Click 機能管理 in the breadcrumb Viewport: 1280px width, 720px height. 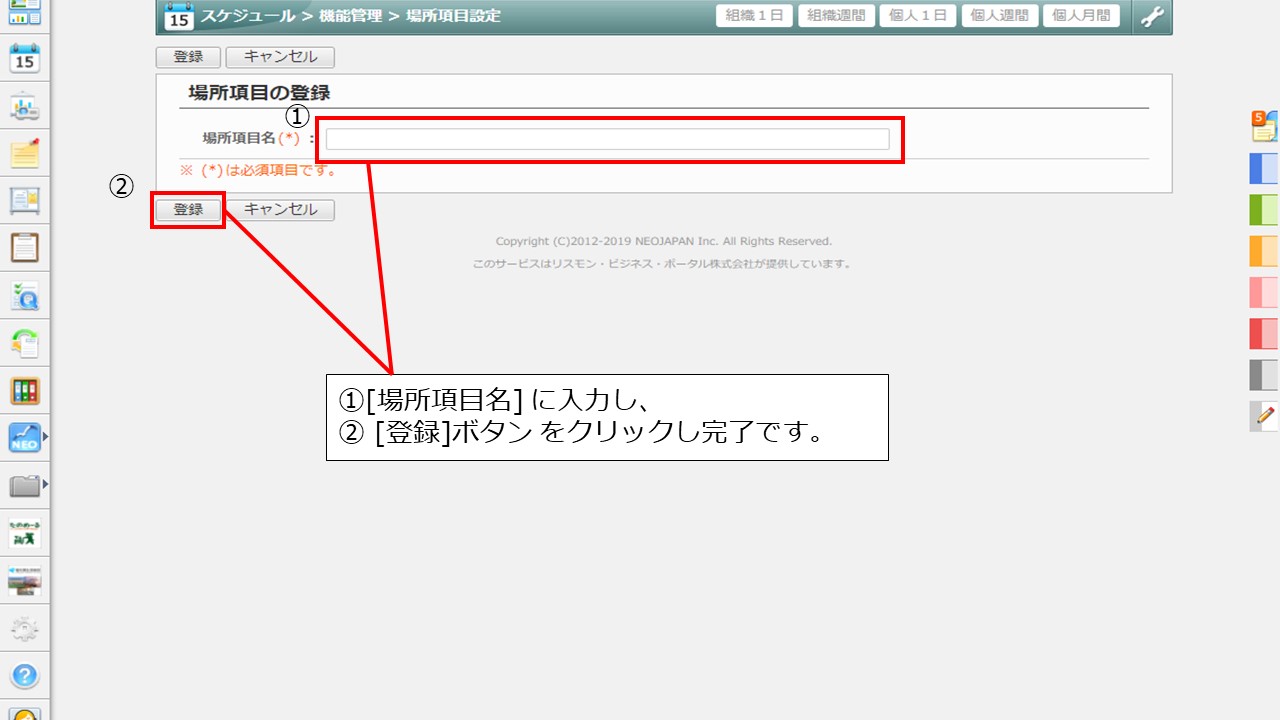(x=351, y=16)
